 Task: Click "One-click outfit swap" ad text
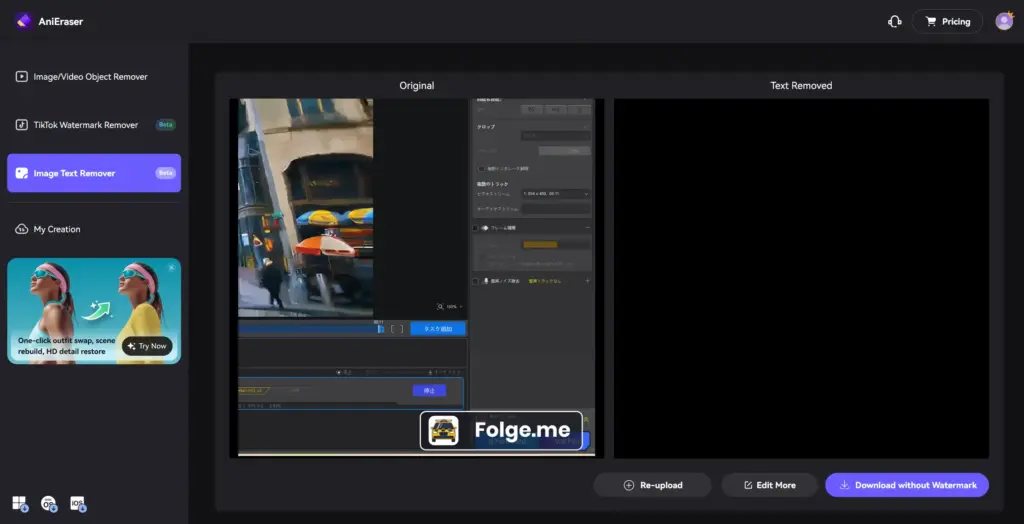click(x=66, y=346)
